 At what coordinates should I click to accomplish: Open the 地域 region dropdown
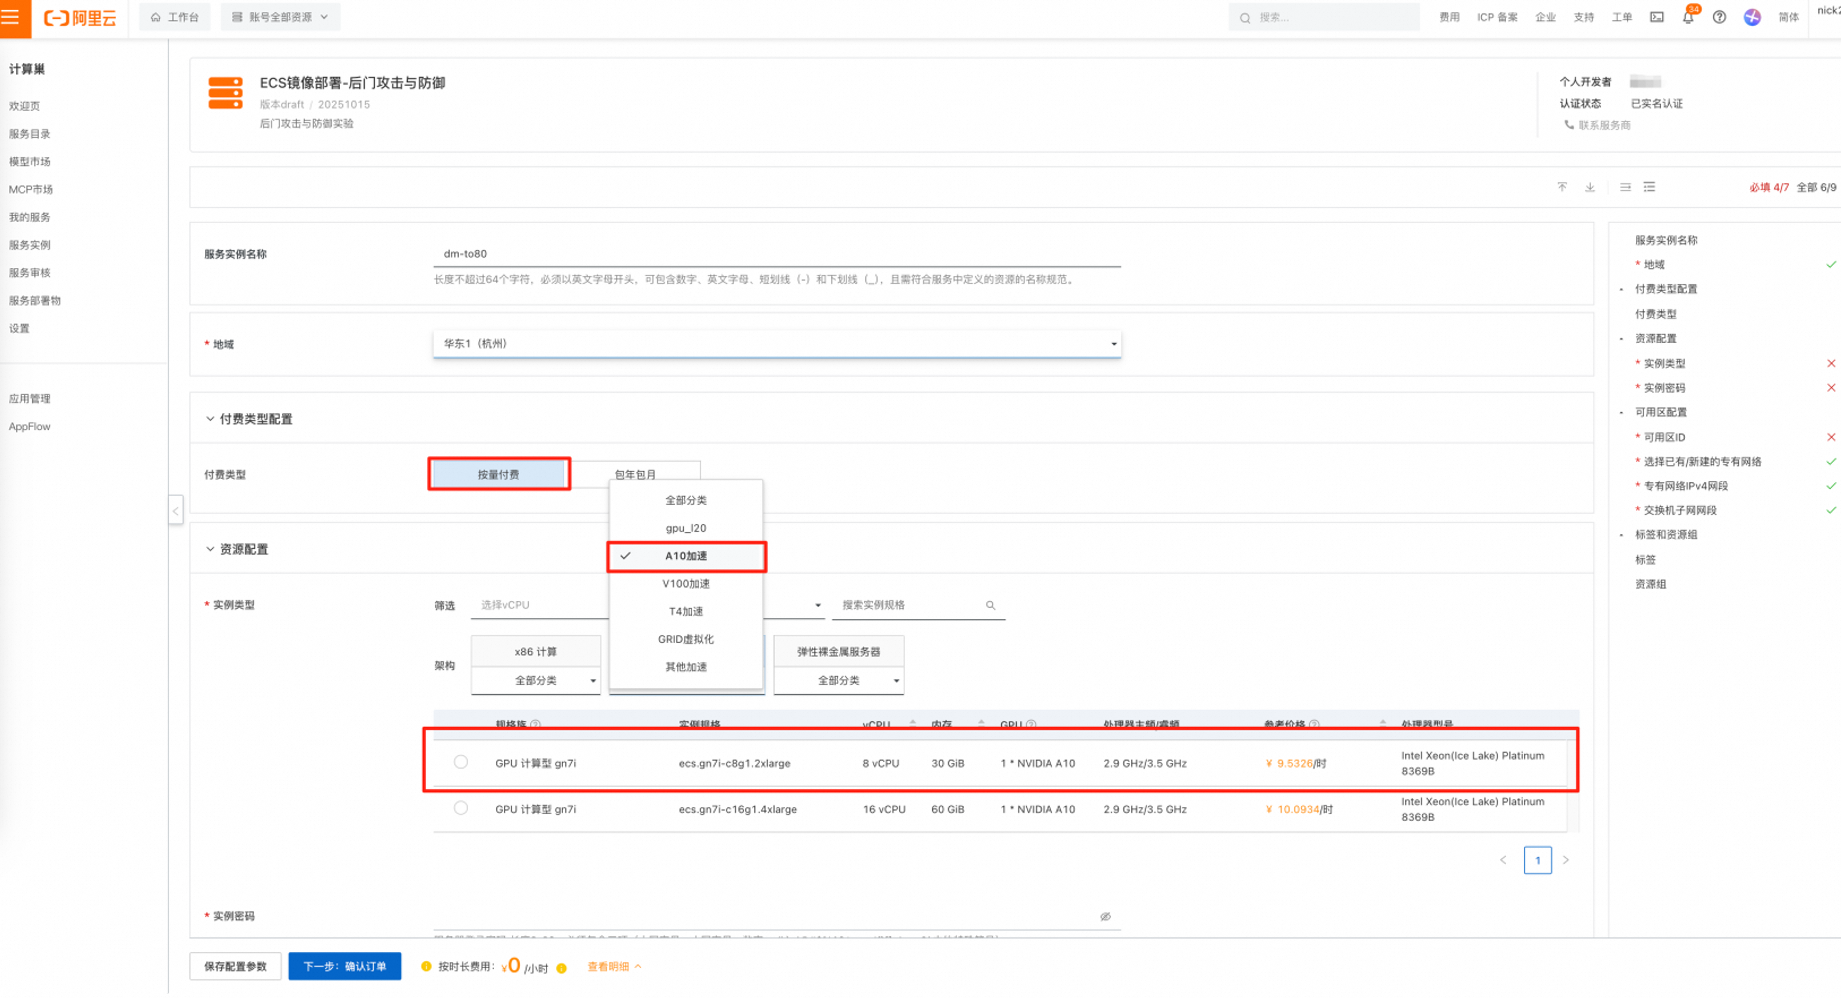[777, 343]
